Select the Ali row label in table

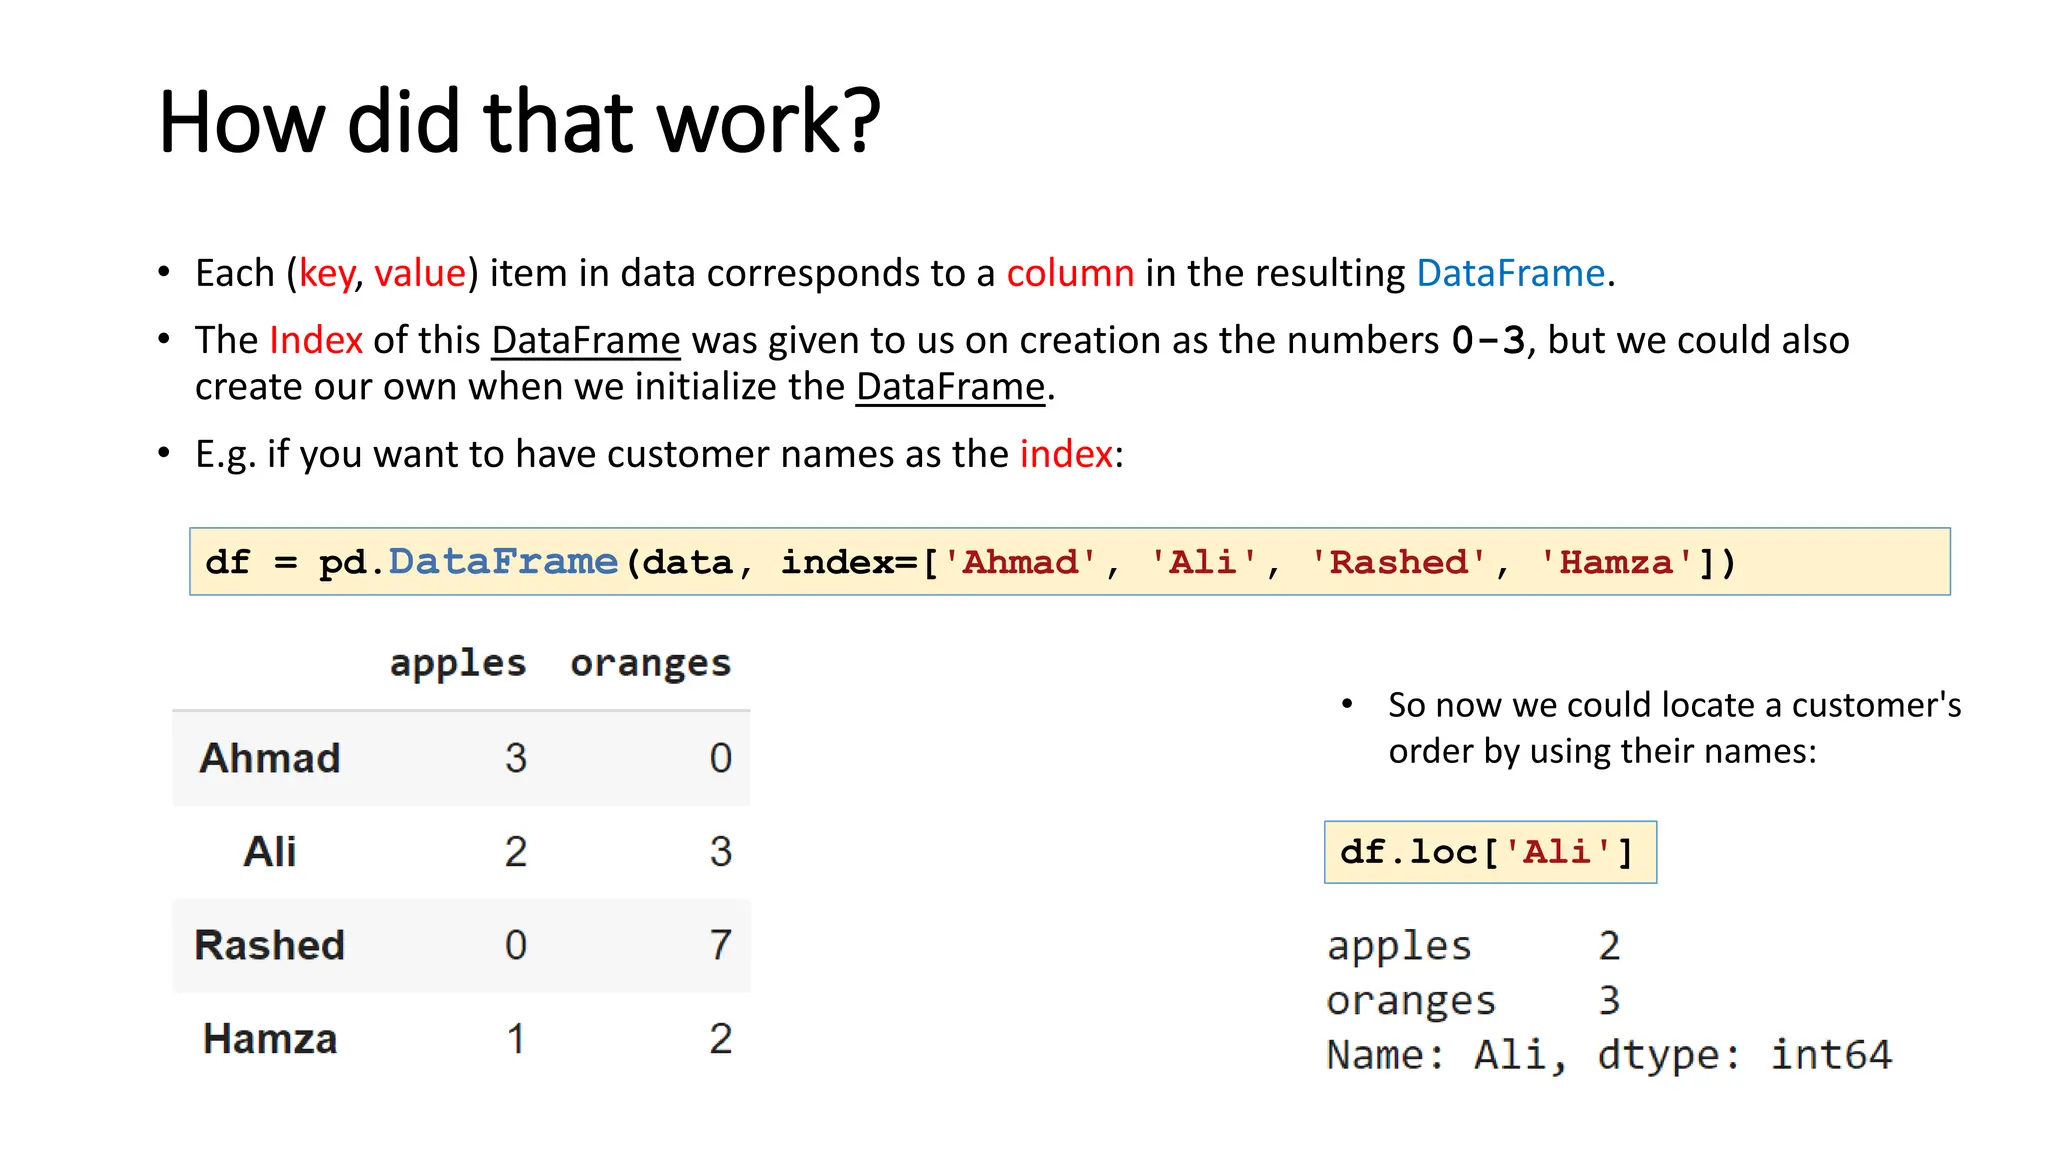coord(270,852)
